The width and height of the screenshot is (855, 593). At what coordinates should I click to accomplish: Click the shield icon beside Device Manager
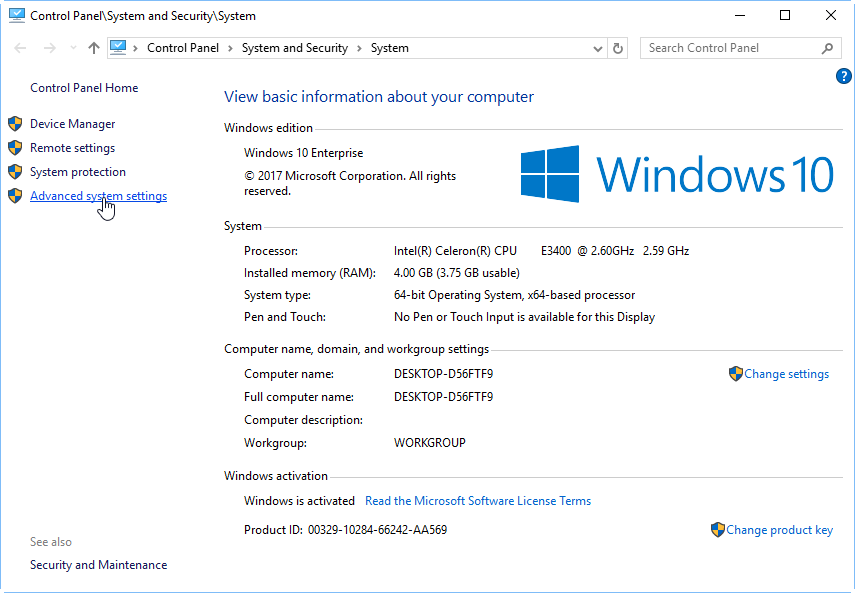[x=14, y=124]
